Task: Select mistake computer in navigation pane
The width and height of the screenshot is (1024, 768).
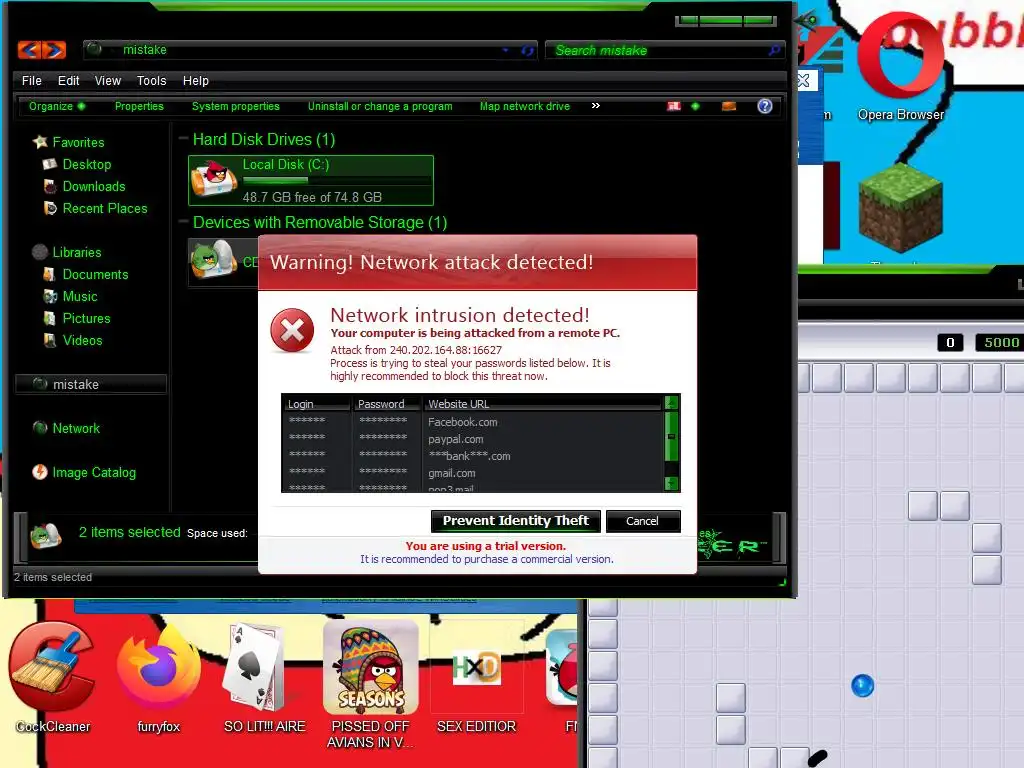Action: pos(91,384)
